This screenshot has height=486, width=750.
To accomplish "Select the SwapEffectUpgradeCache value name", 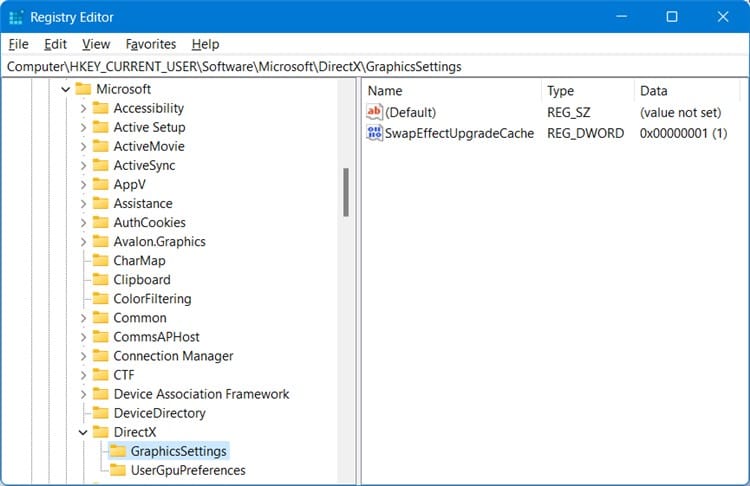I will click(x=459, y=133).
